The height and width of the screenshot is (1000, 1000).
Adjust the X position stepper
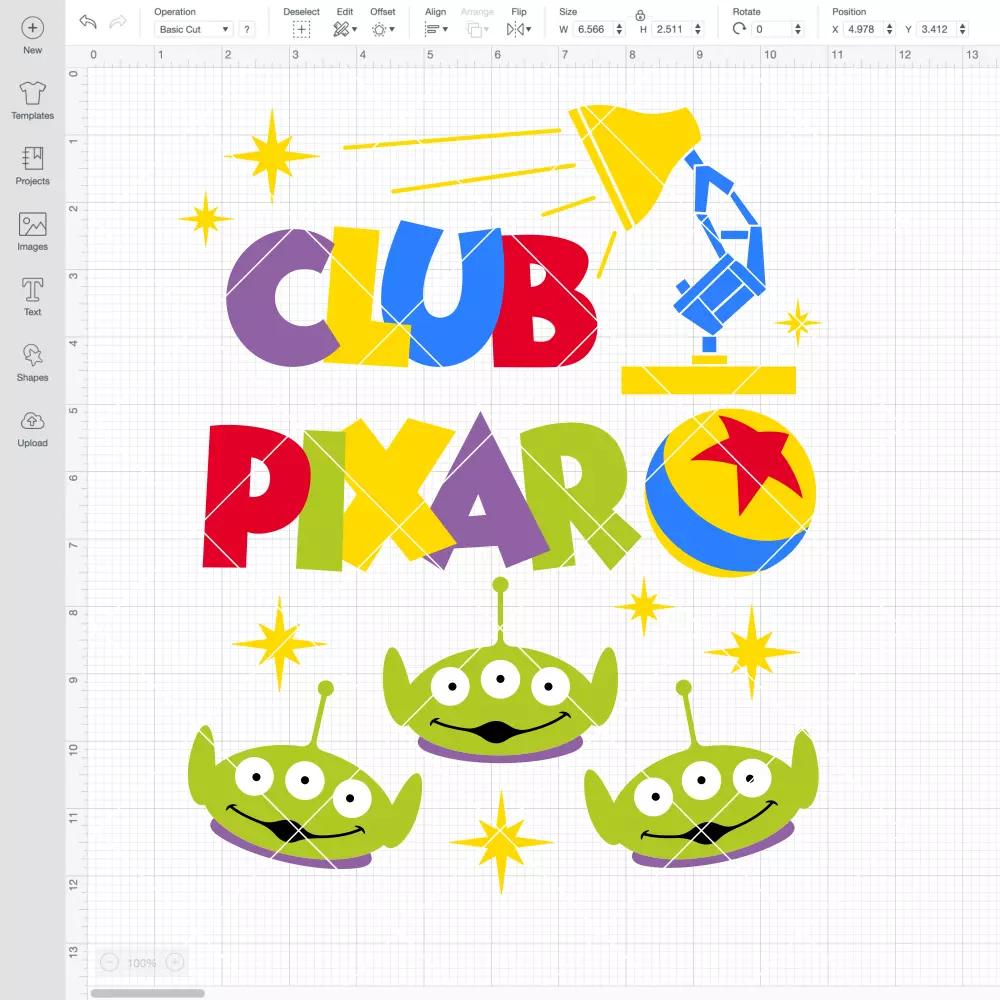pyautogui.click(x=890, y=29)
